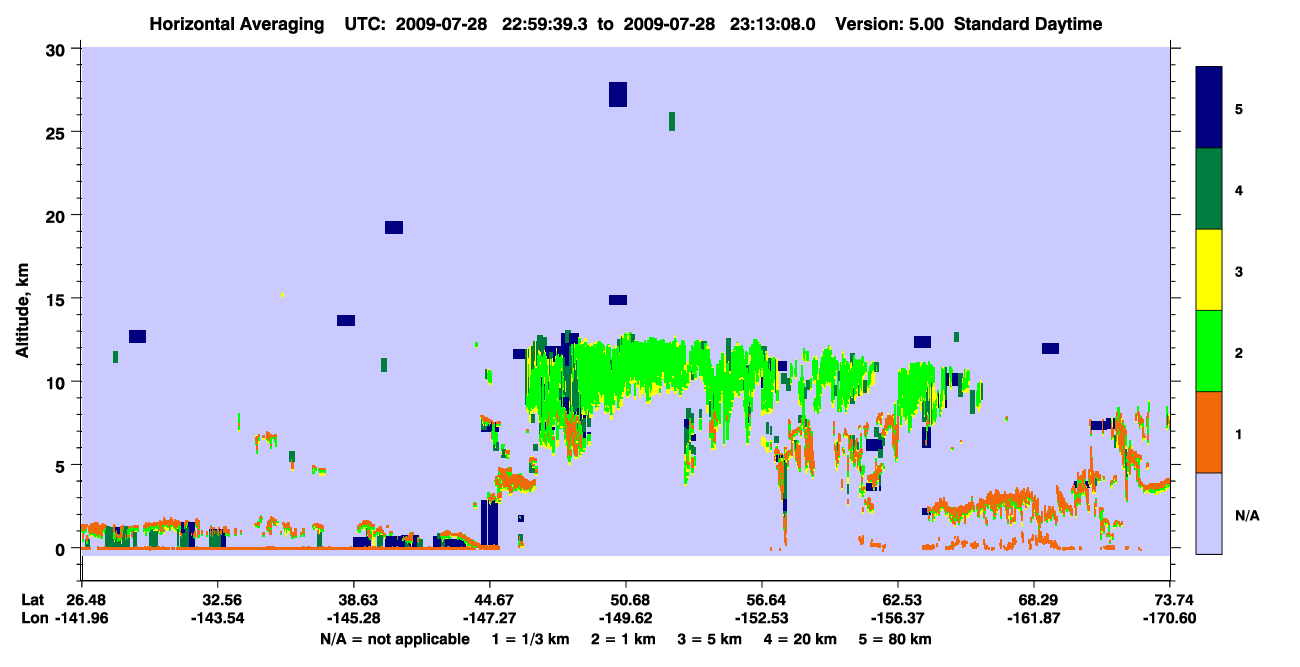Viewport: 1300px width, 667px height.
Task: Click colorbar label 1
Action: (x=1239, y=433)
